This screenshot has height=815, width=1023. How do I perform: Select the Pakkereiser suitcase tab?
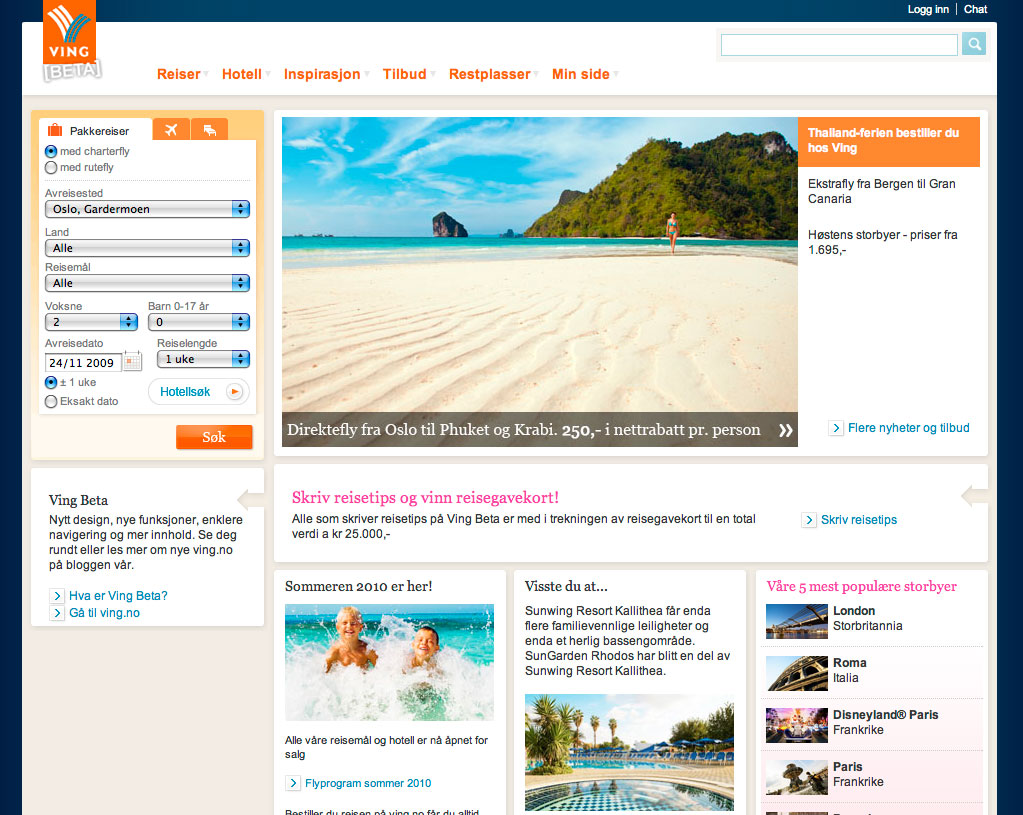(96, 131)
